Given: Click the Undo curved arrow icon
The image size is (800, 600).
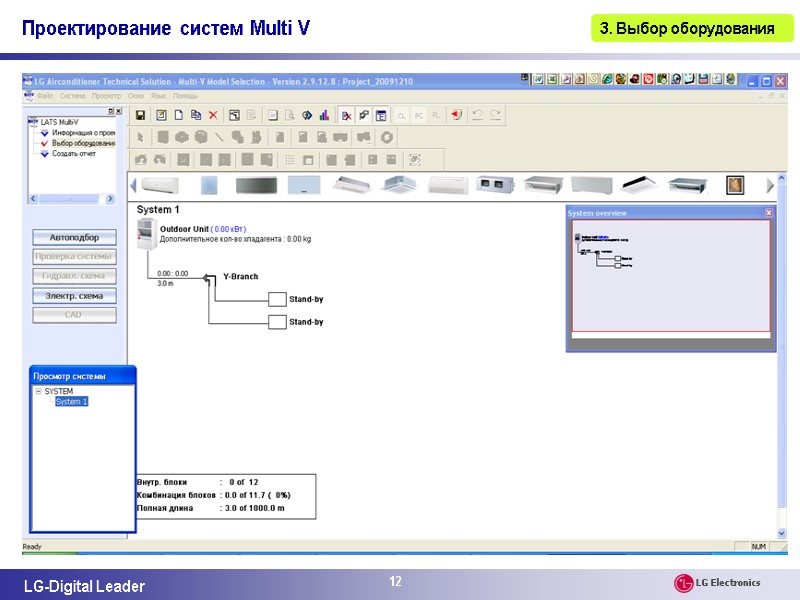Looking at the screenshot, I should click(477, 115).
